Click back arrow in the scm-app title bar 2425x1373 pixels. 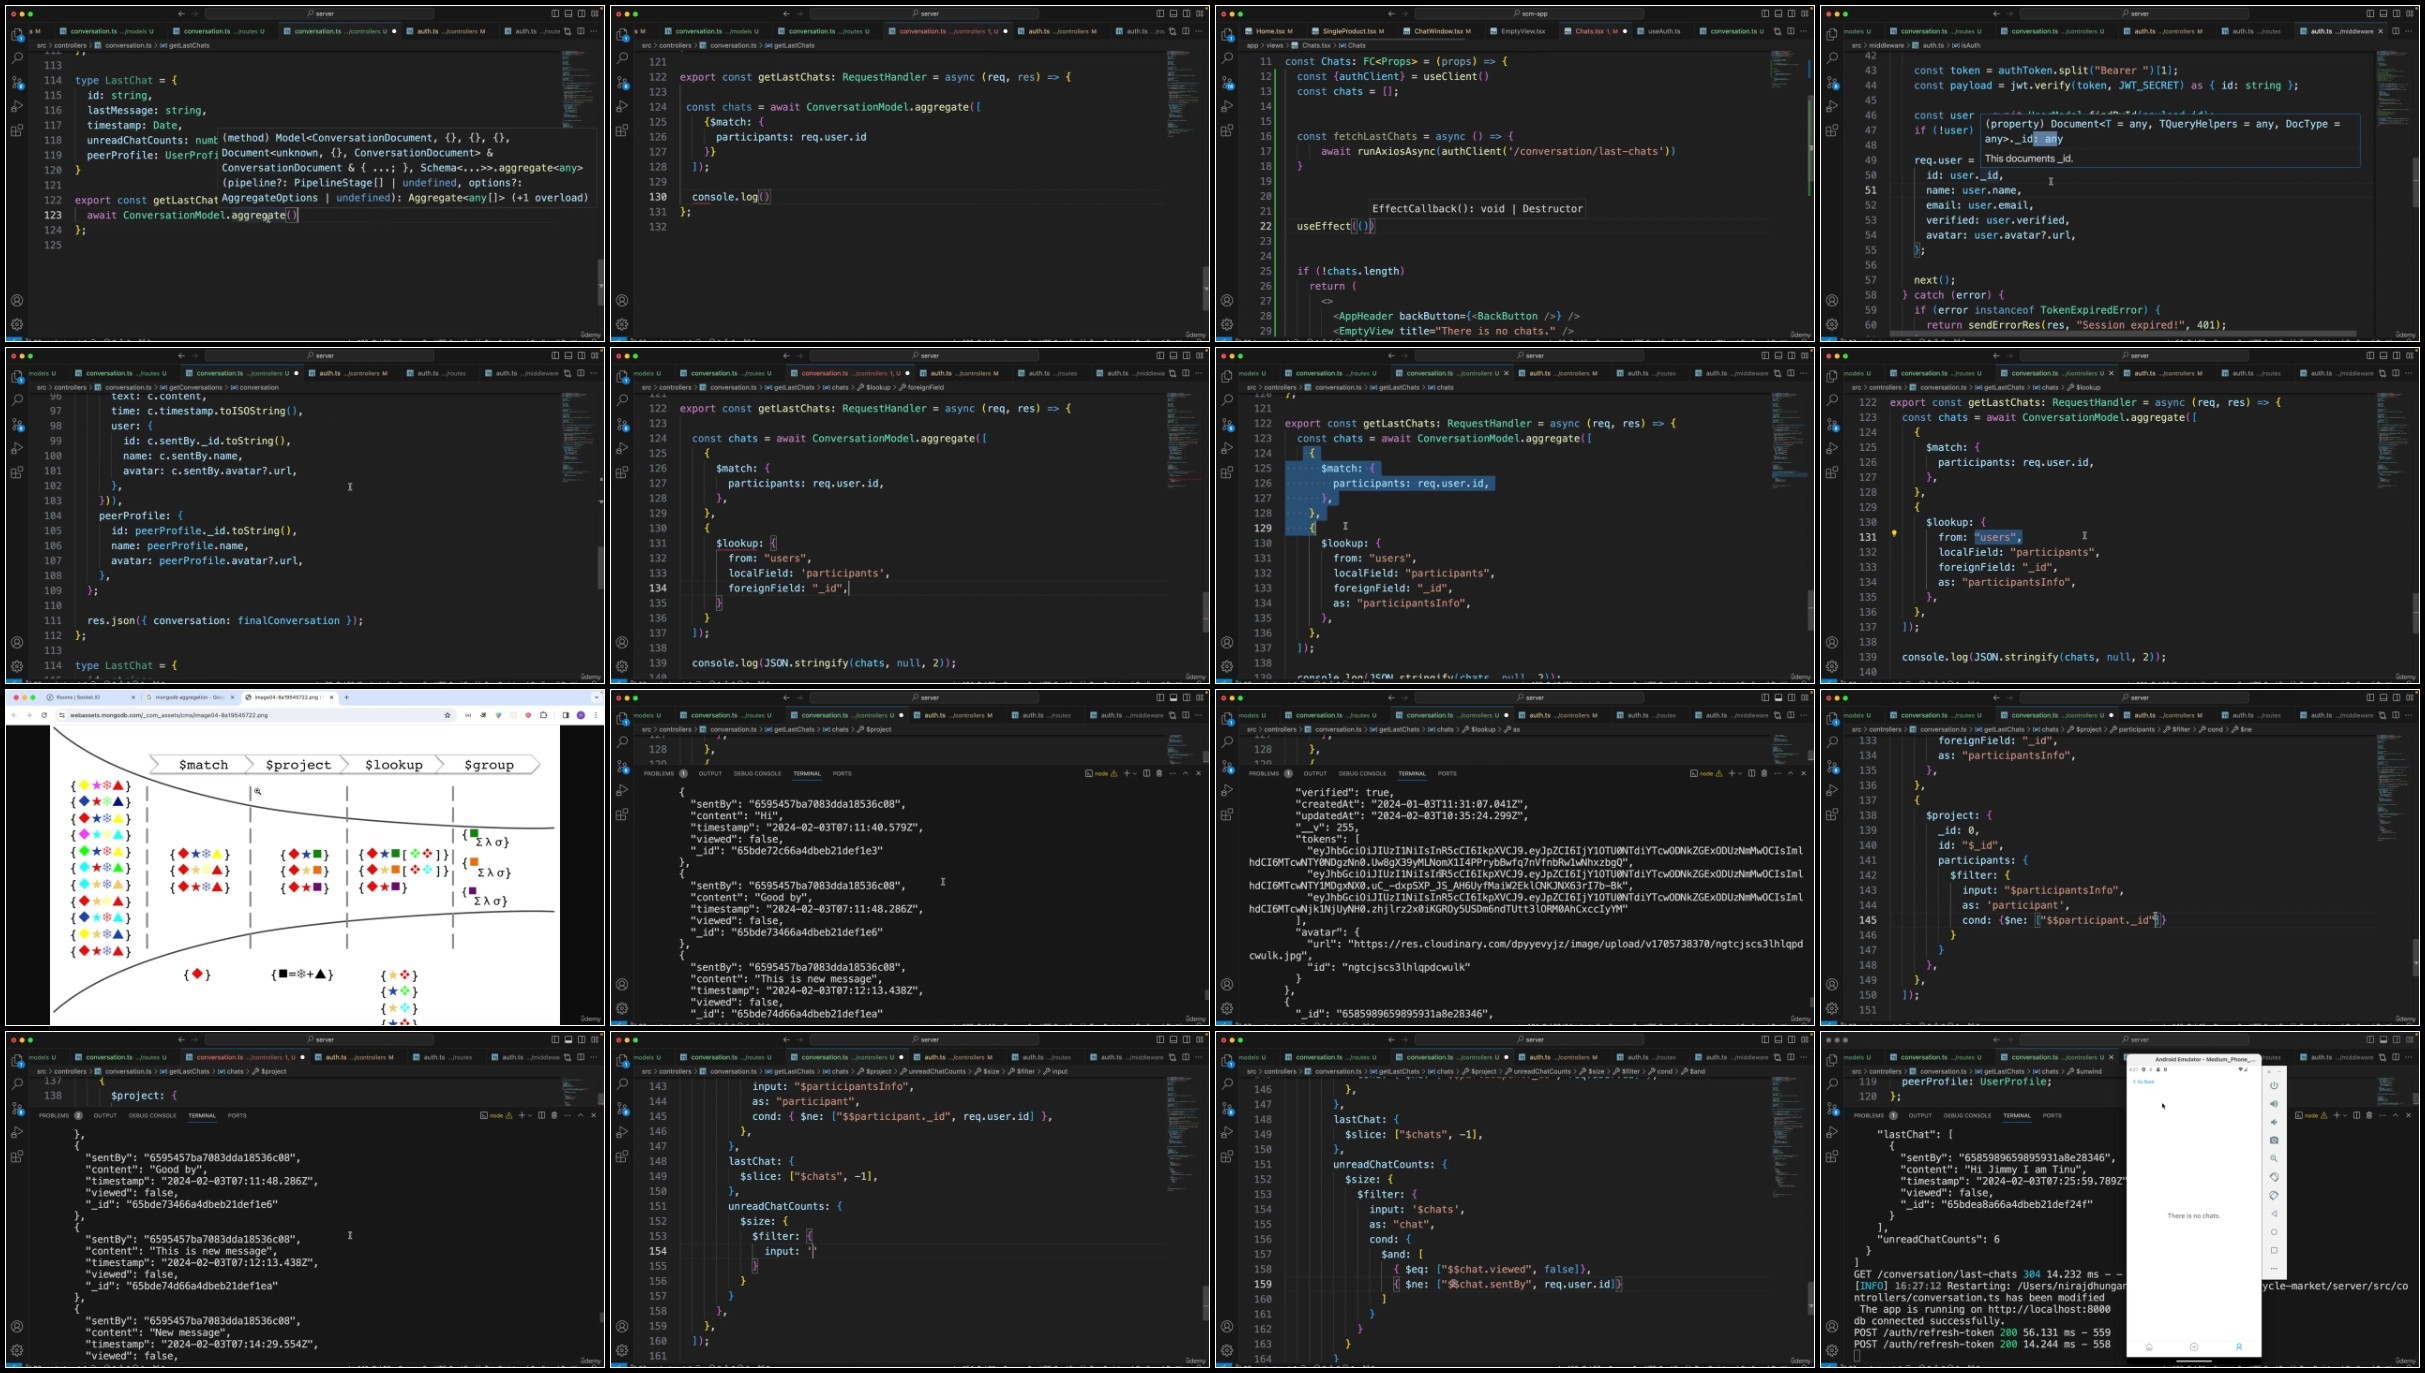coord(1391,14)
